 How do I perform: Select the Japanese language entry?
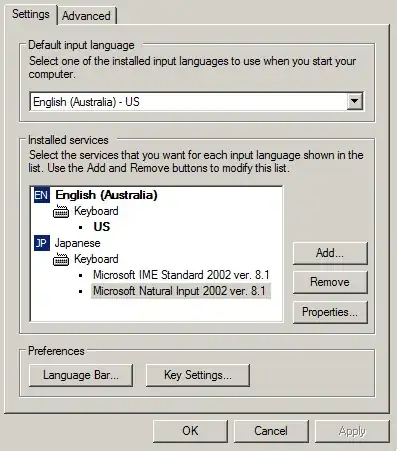pyautogui.click(x=77, y=243)
